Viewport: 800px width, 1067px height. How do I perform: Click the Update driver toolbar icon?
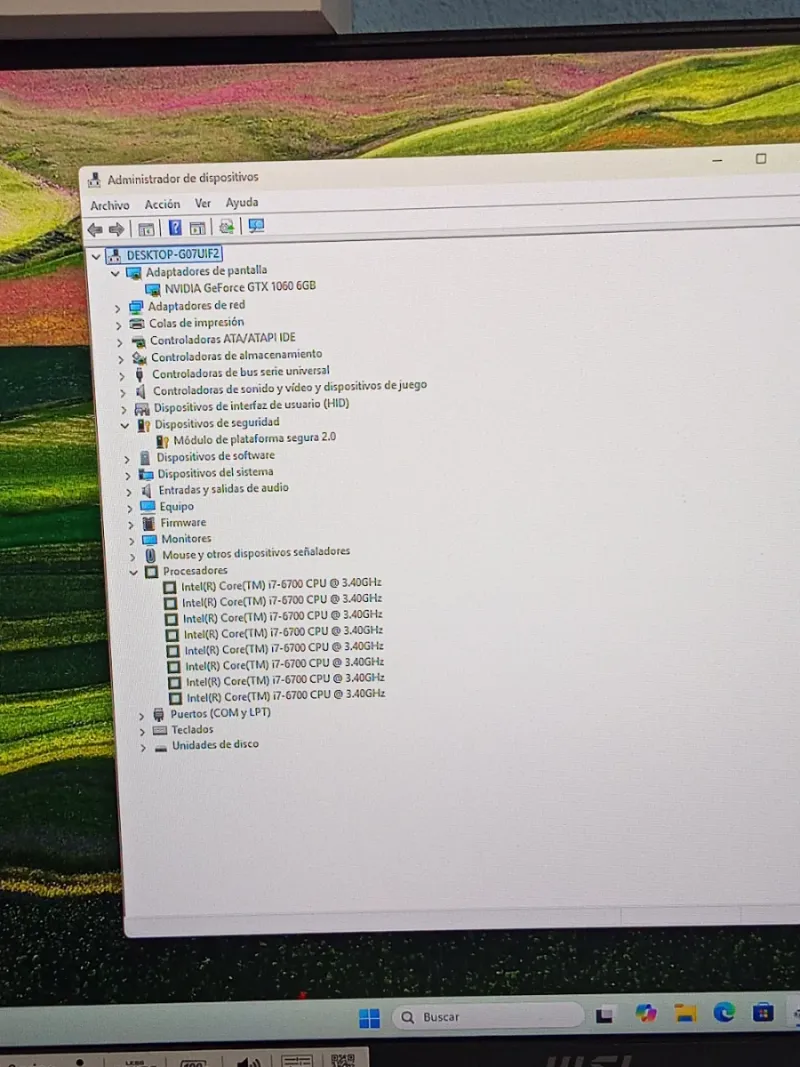[227, 227]
